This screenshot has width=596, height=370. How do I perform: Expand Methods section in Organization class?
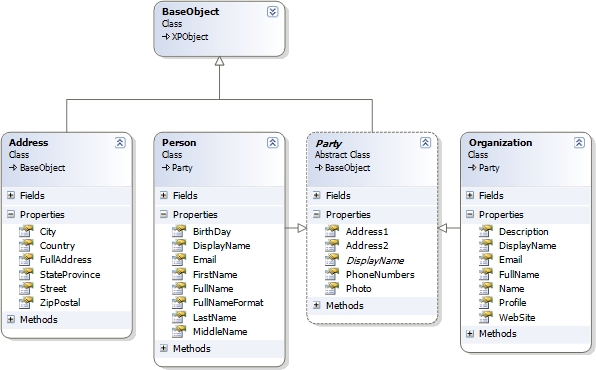tap(470, 334)
